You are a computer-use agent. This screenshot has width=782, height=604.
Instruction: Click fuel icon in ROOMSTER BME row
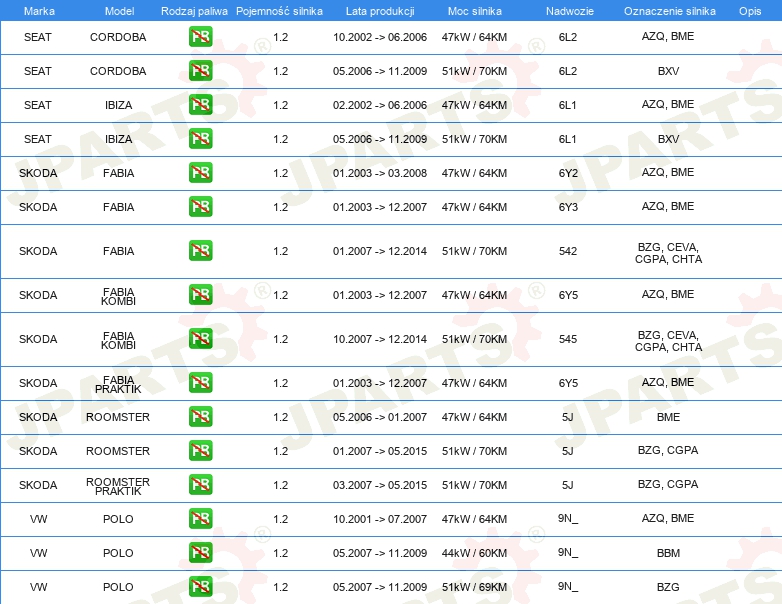200,416
